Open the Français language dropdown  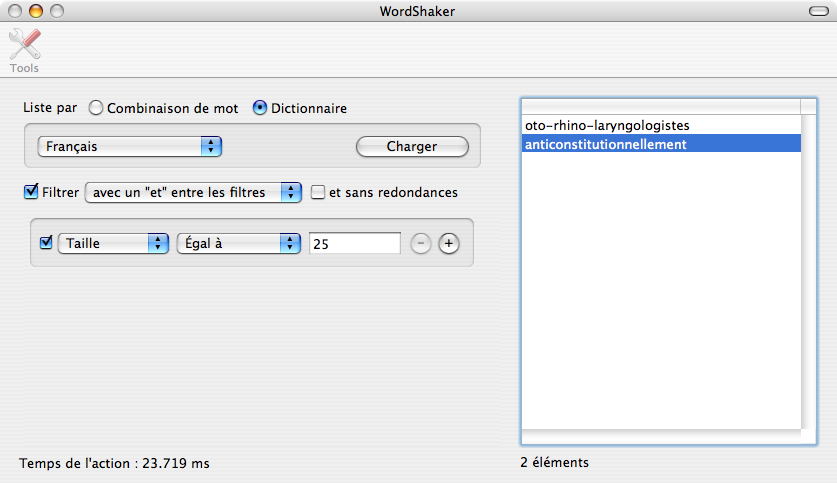[129, 147]
